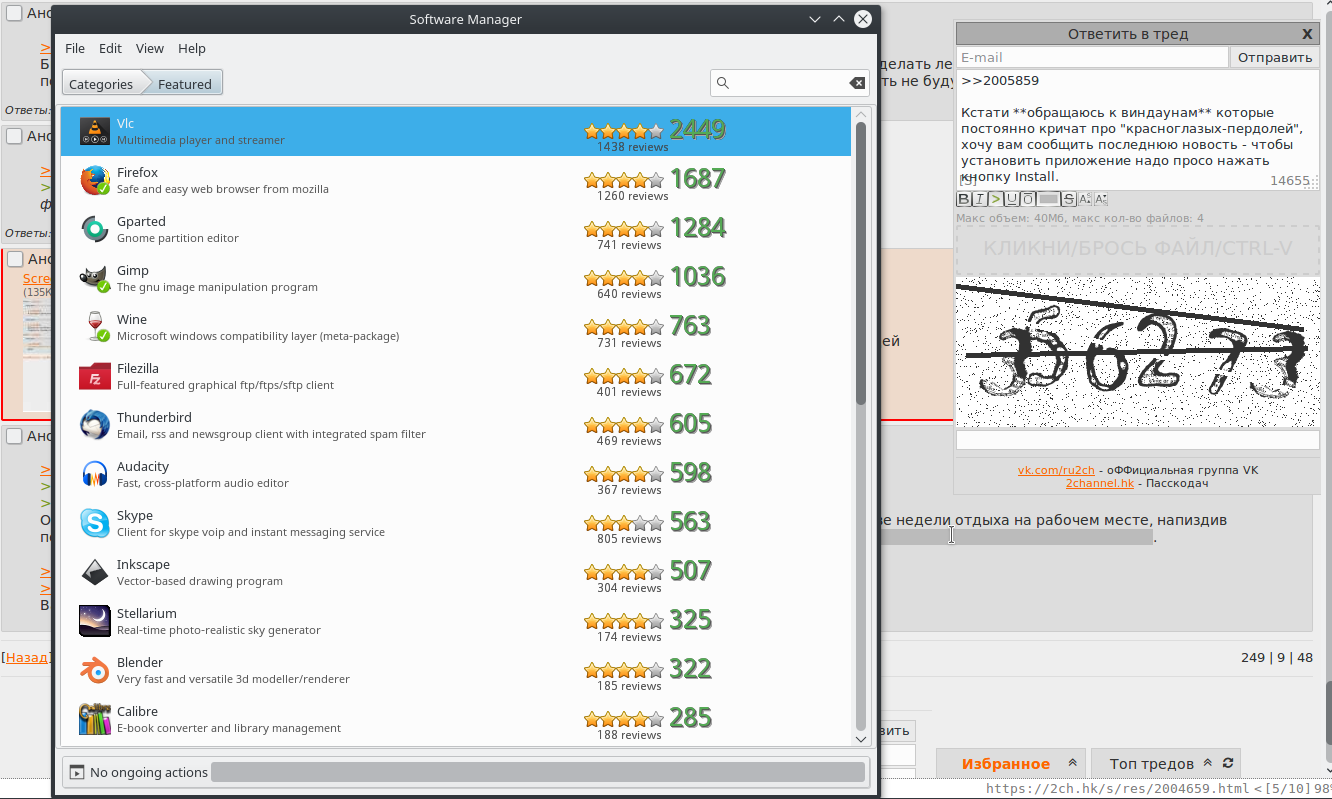Click Software Manager scrollbar down arrow
This screenshot has width=1332, height=799.
point(861,738)
